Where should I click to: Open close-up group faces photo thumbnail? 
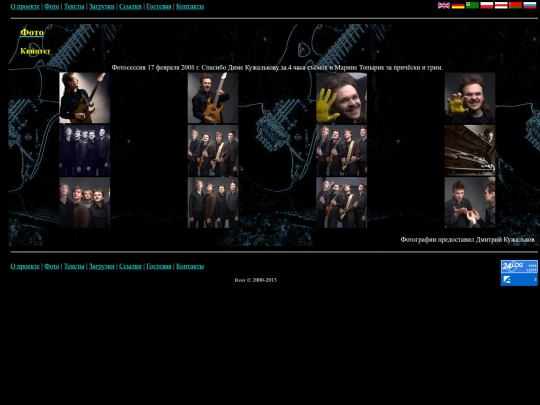coord(85,202)
